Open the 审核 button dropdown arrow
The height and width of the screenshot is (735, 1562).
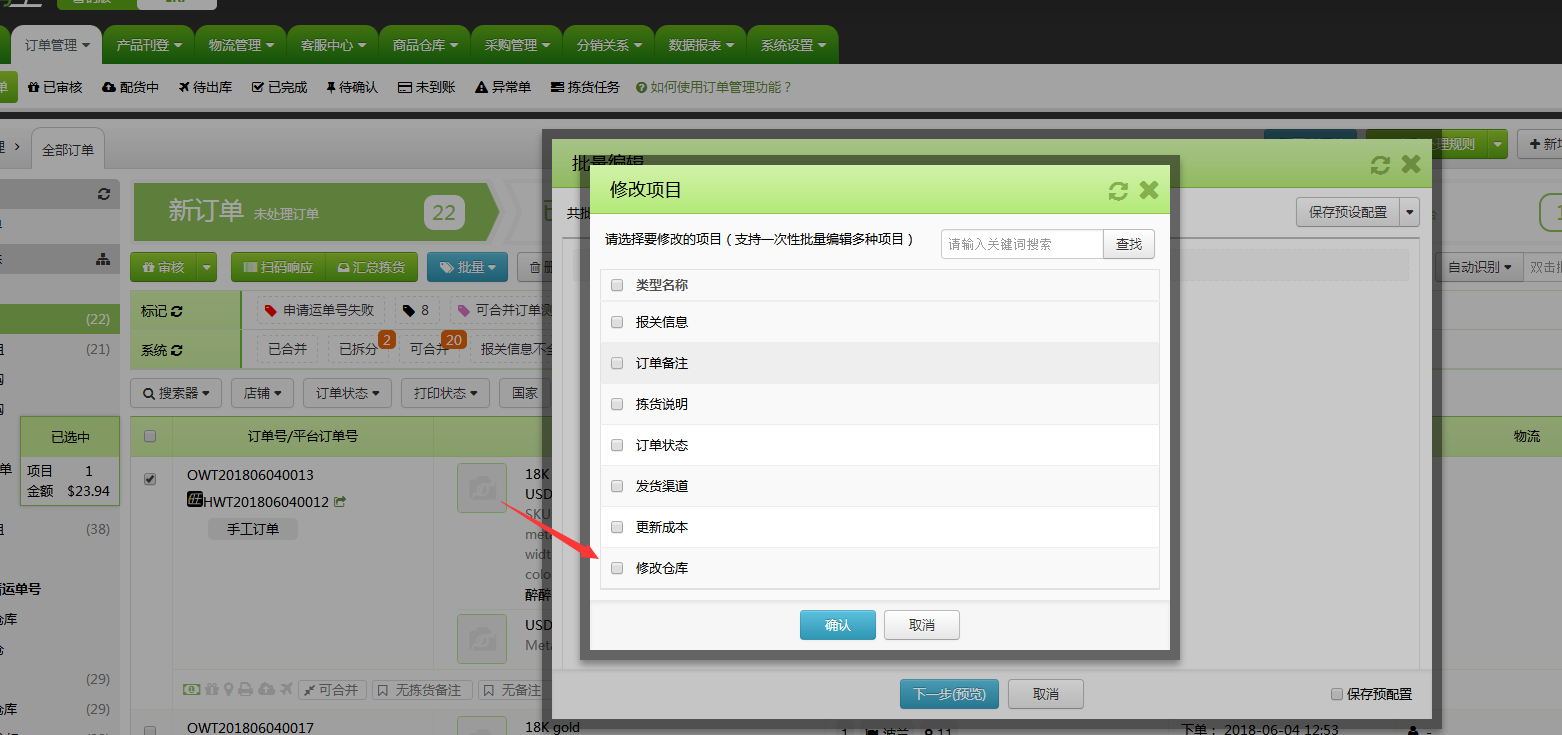tap(207, 268)
